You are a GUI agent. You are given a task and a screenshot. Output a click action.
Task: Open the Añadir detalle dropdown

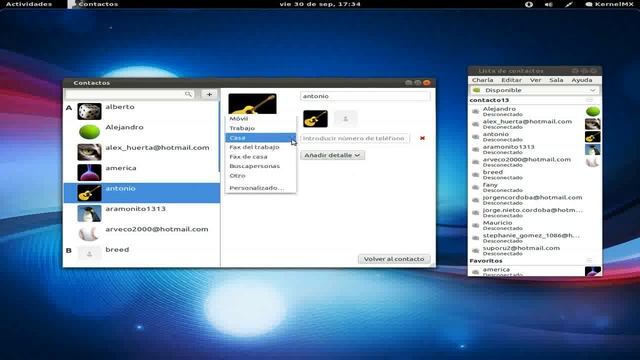click(333, 155)
